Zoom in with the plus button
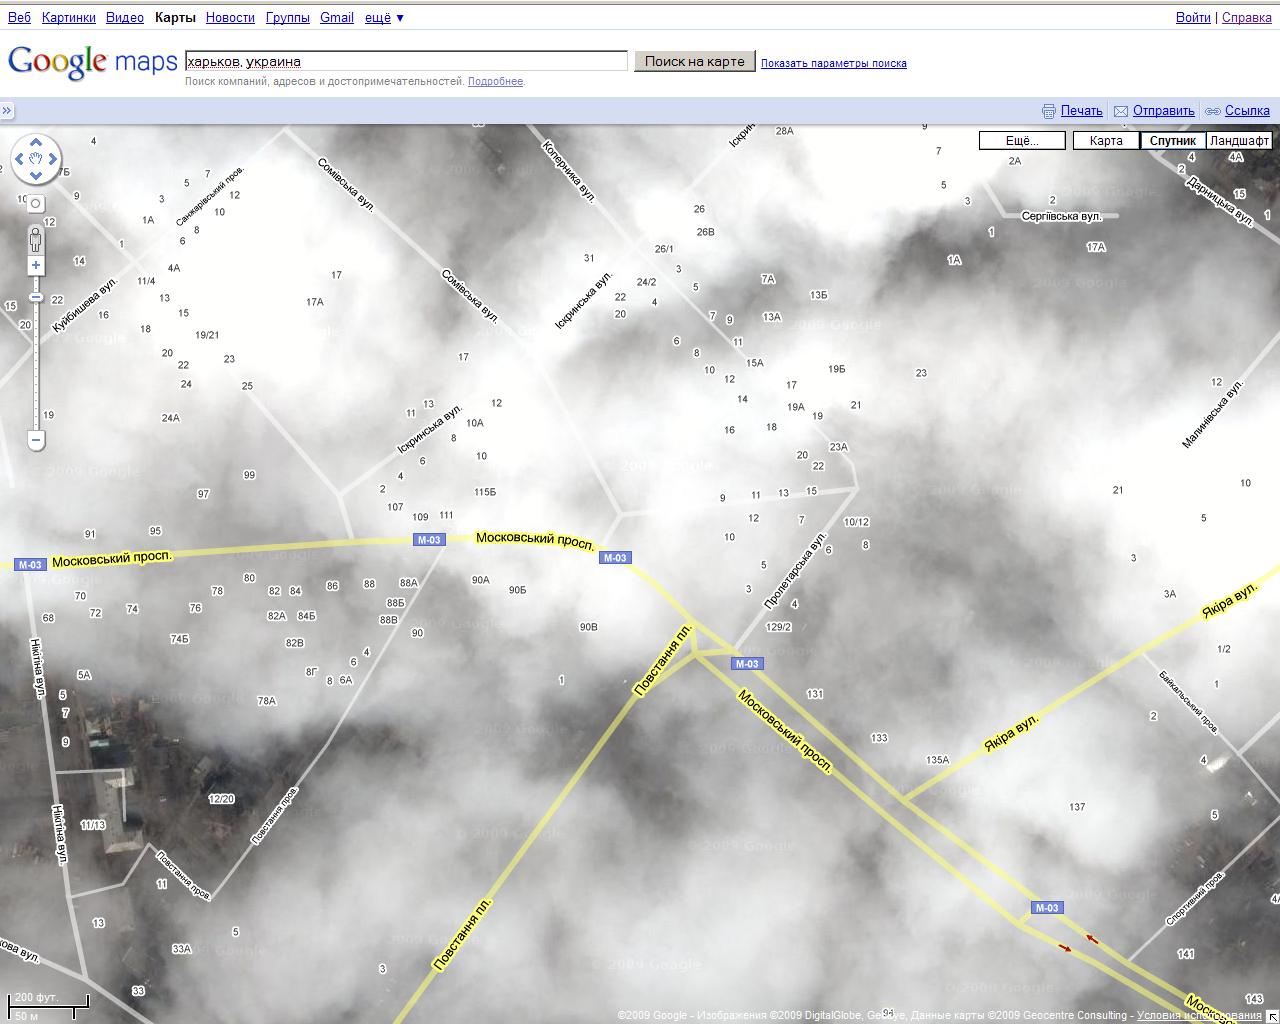 click(x=36, y=265)
